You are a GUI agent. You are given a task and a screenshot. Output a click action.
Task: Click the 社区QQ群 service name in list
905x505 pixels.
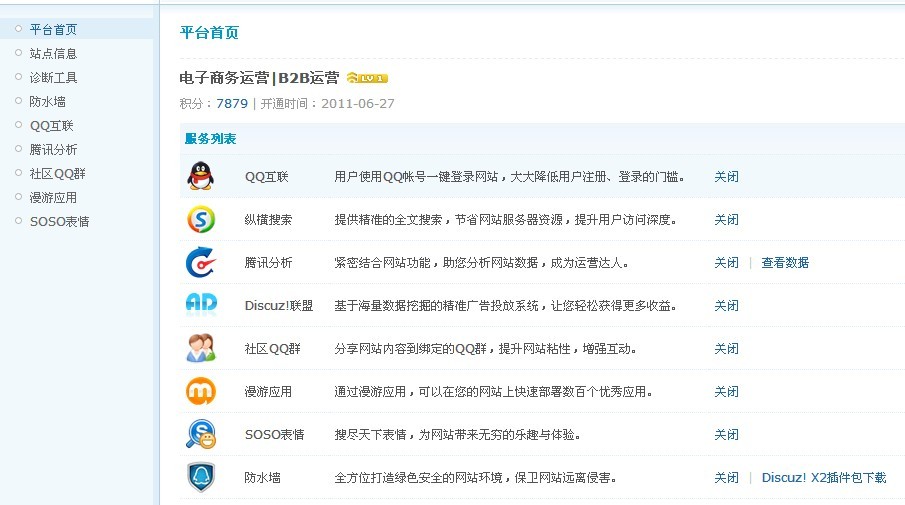tap(272, 349)
